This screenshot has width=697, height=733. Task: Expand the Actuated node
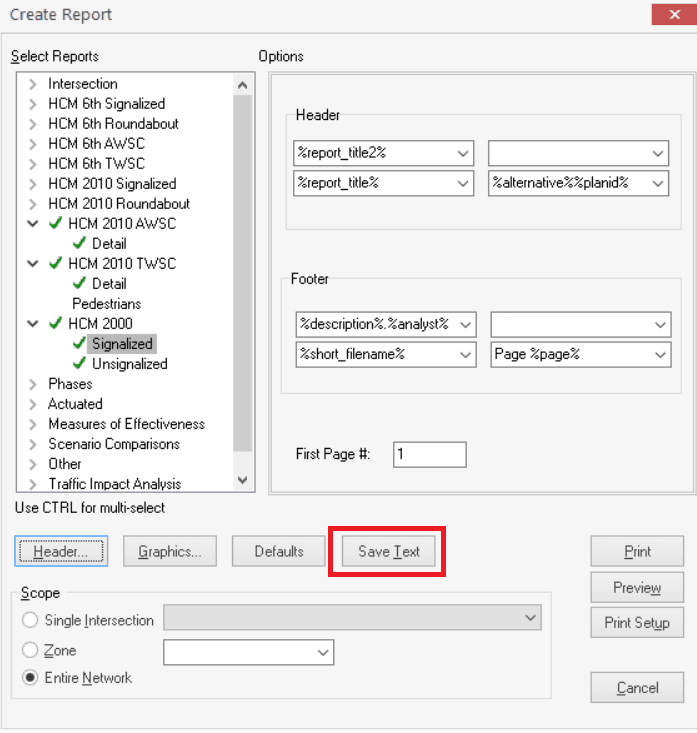pyautogui.click(x=32, y=404)
